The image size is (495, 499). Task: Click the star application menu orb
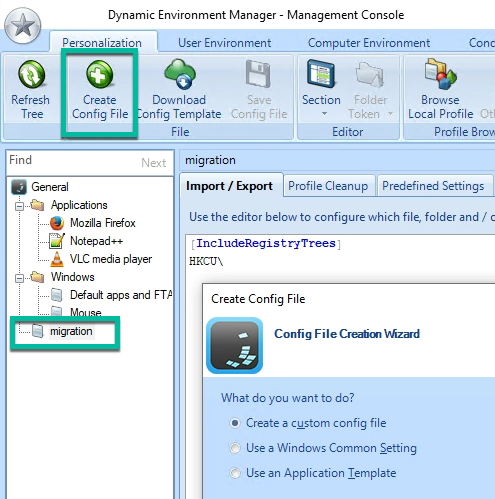[x=23, y=26]
